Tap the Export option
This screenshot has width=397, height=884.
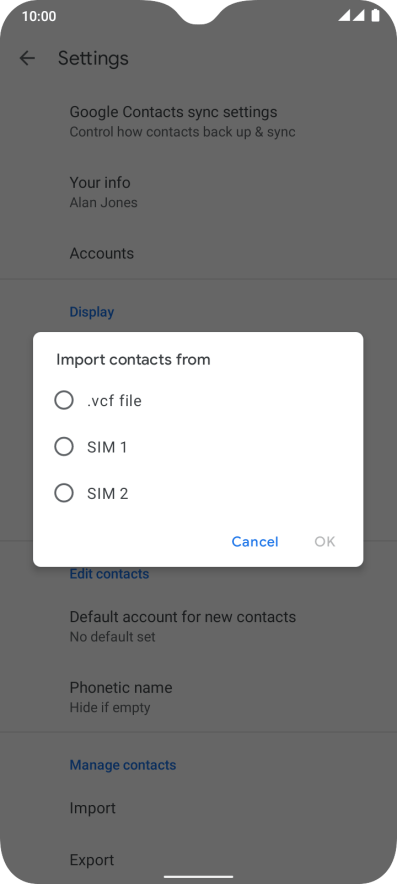(x=198, y=860)
